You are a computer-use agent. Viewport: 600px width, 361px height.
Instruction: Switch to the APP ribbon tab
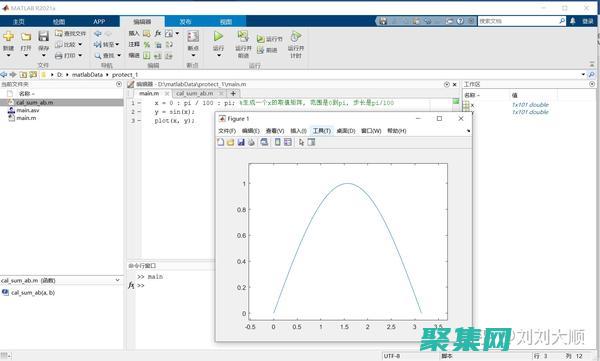[99, 22]
